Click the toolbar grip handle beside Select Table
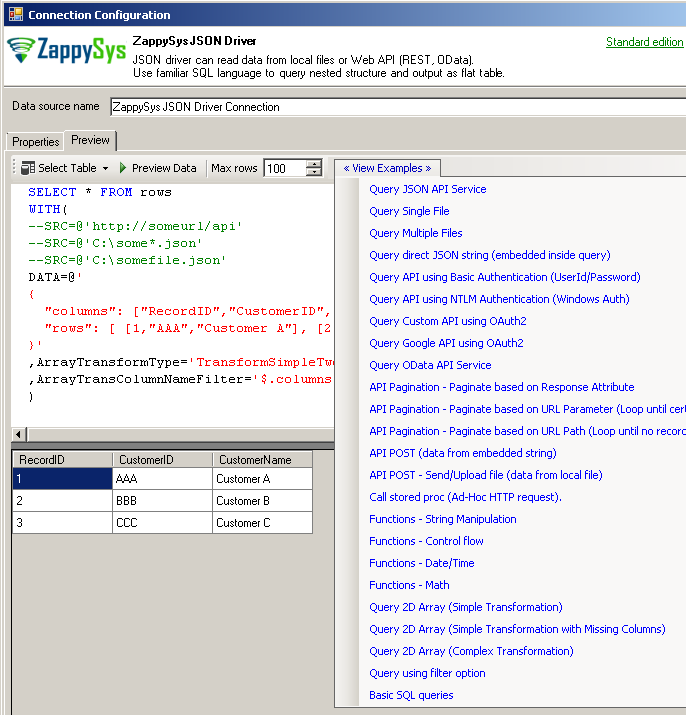 [x=14, y=168]
